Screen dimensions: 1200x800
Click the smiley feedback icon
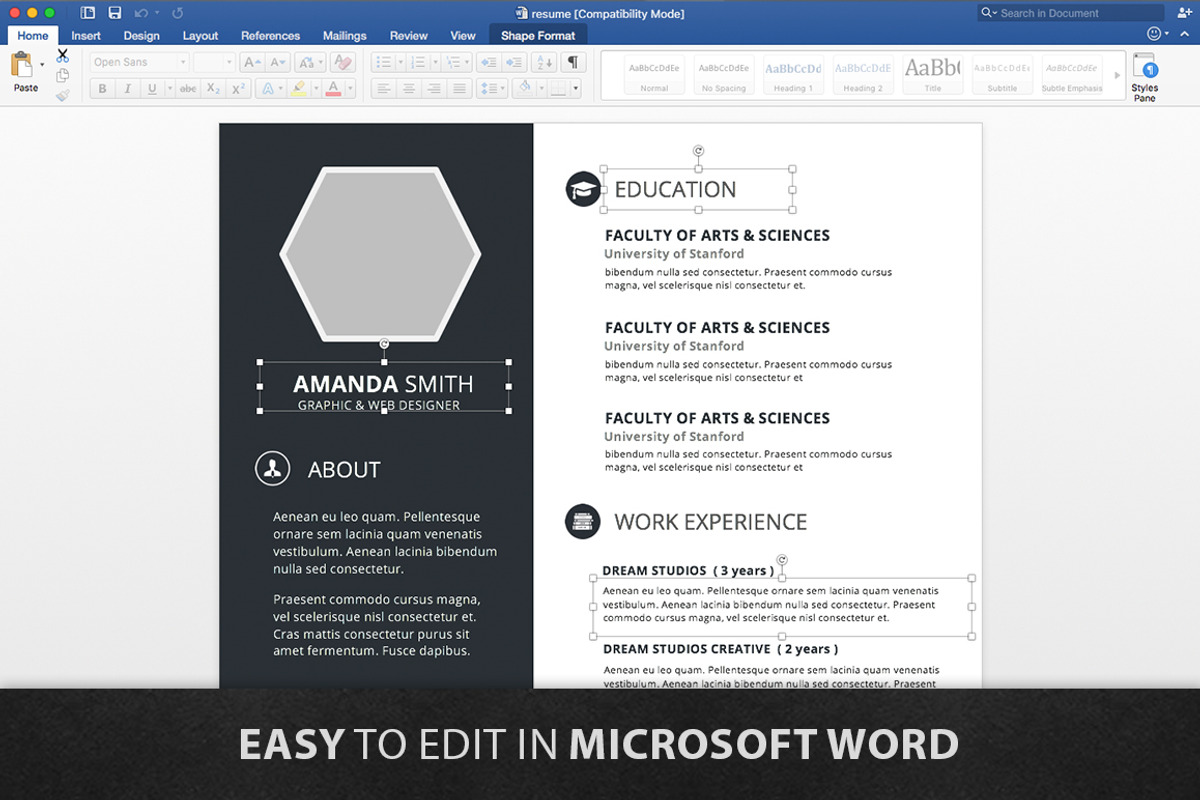coord(1154,33)
